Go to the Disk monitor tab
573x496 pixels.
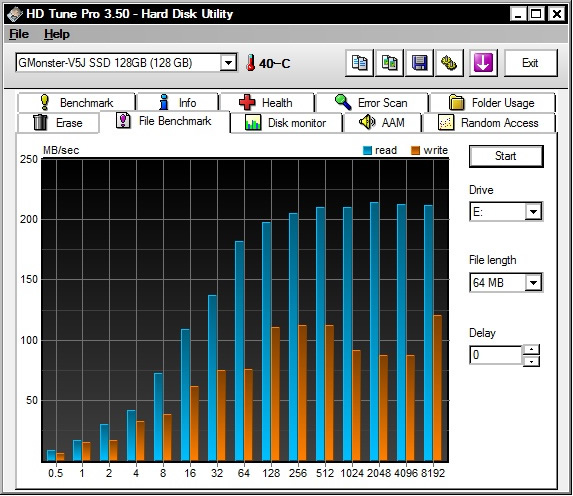click(x=286, y=123)
